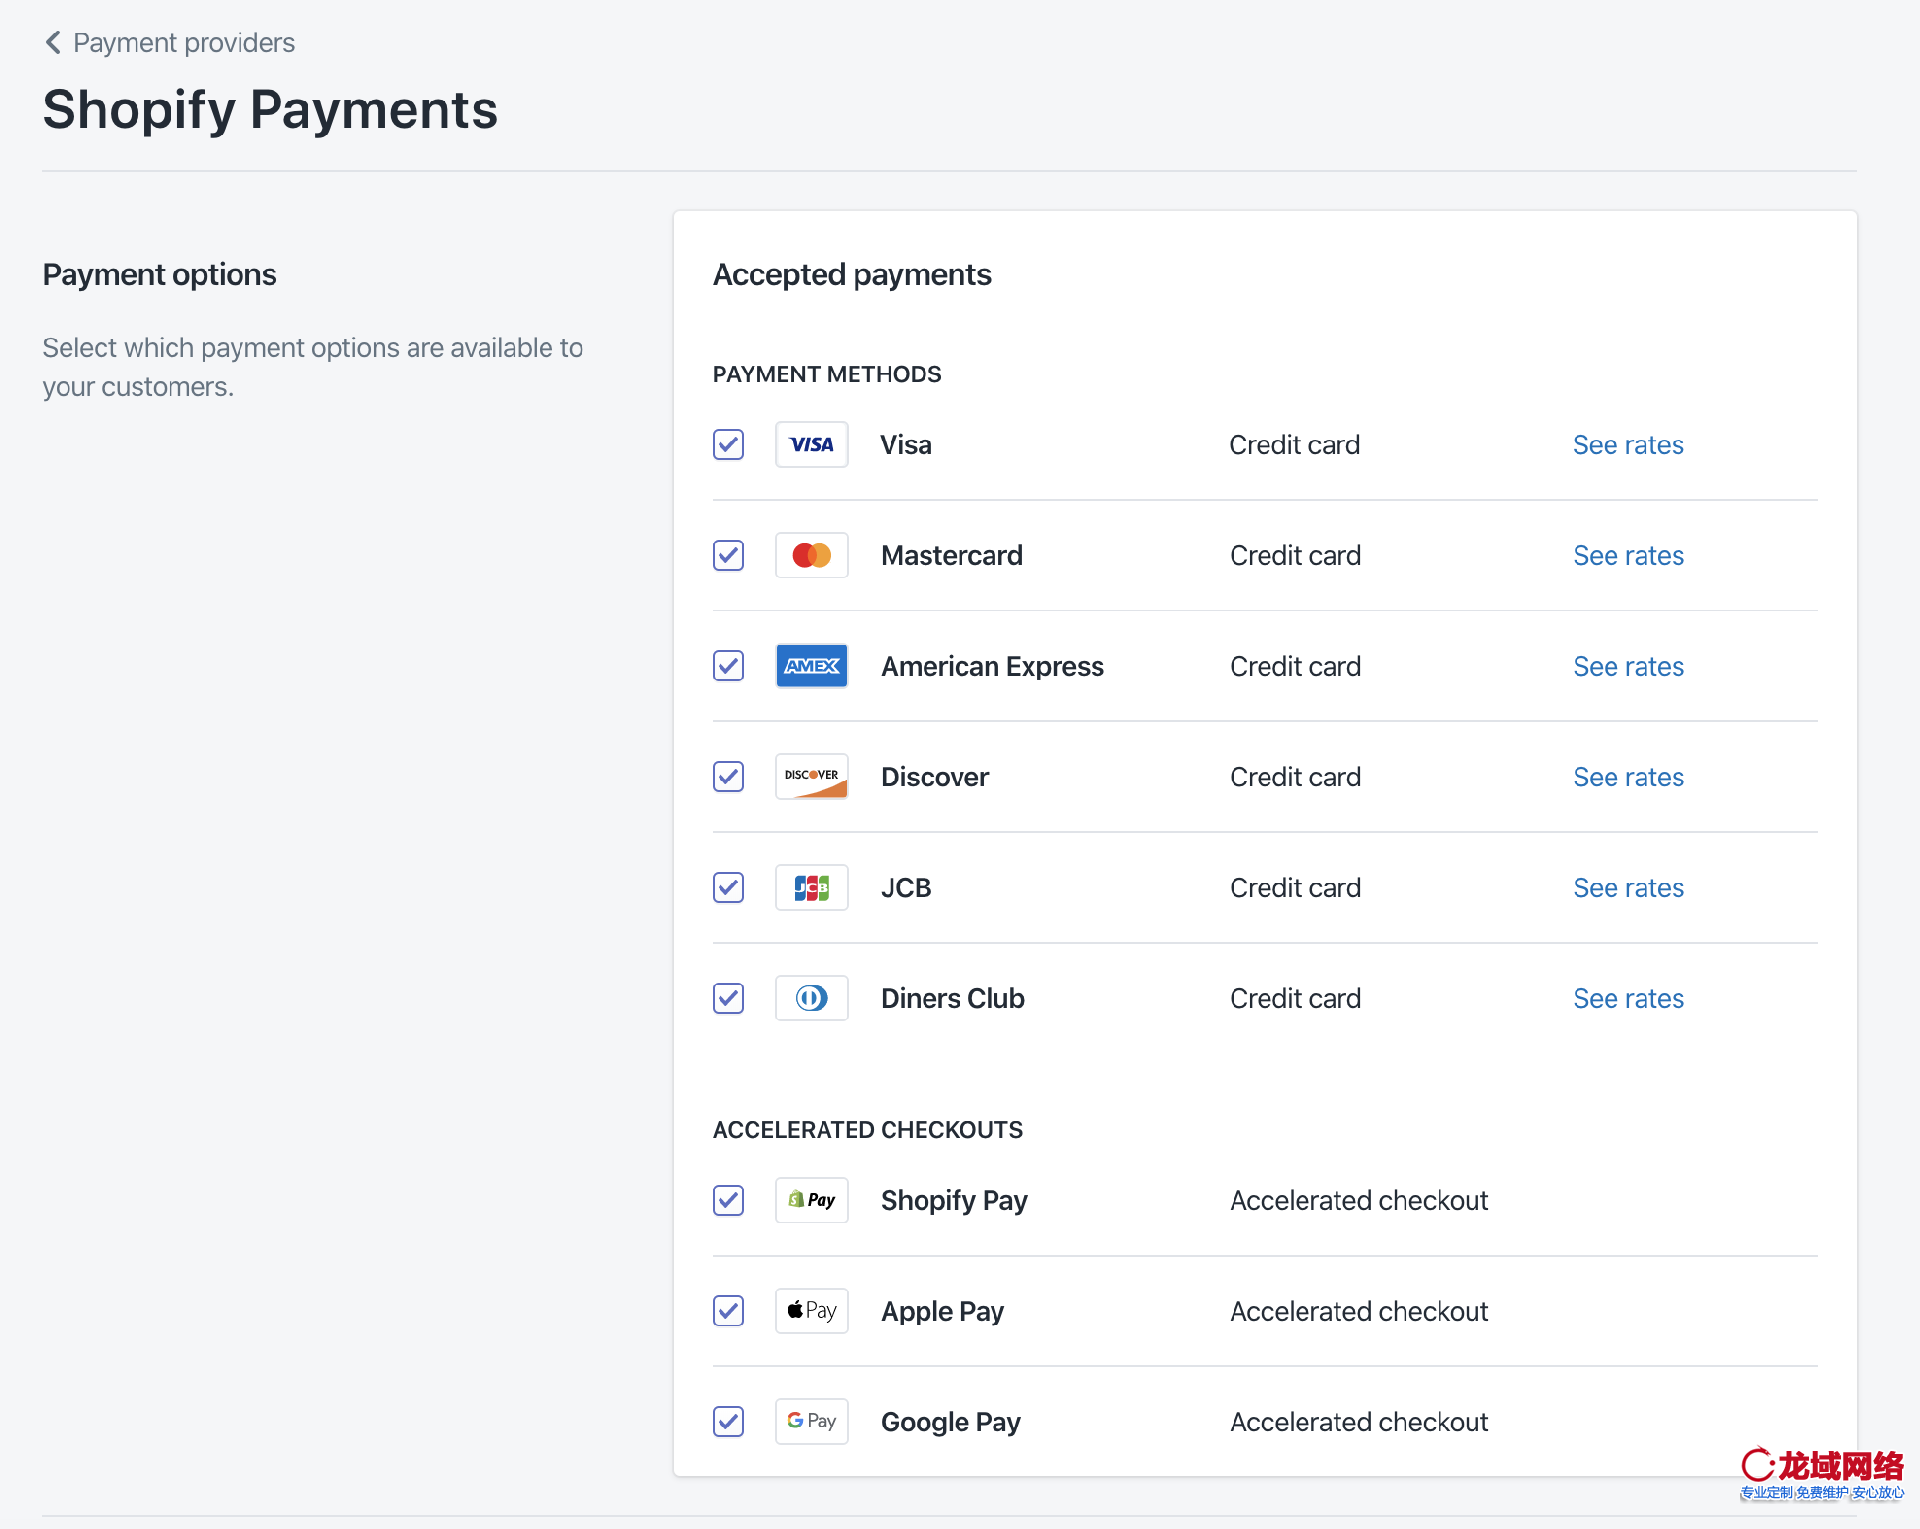
Task: View See rates for JCB
Action: [1628, 888]
